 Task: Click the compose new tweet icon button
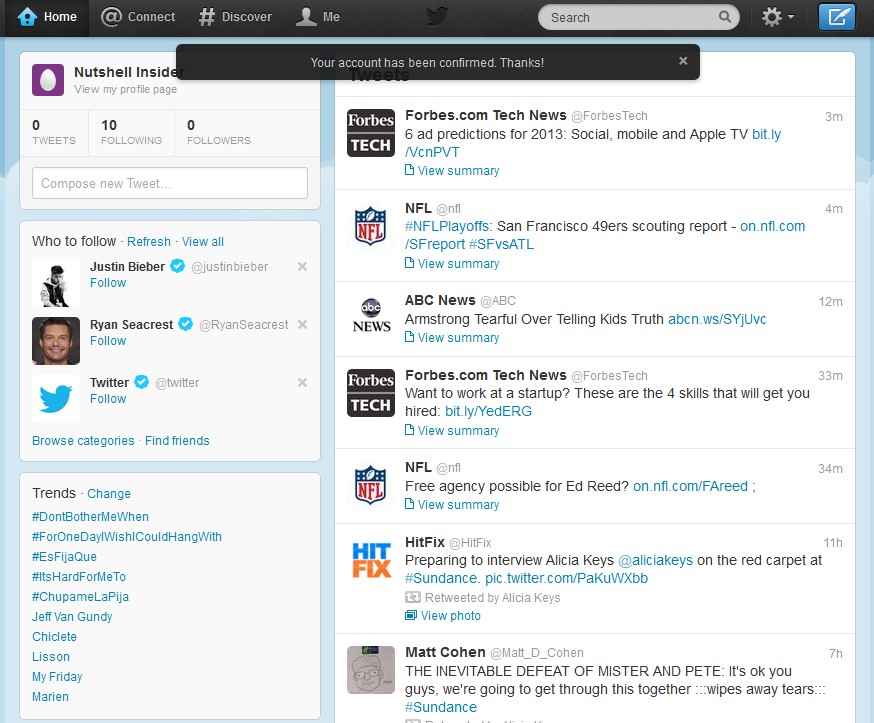coord(837,17)
